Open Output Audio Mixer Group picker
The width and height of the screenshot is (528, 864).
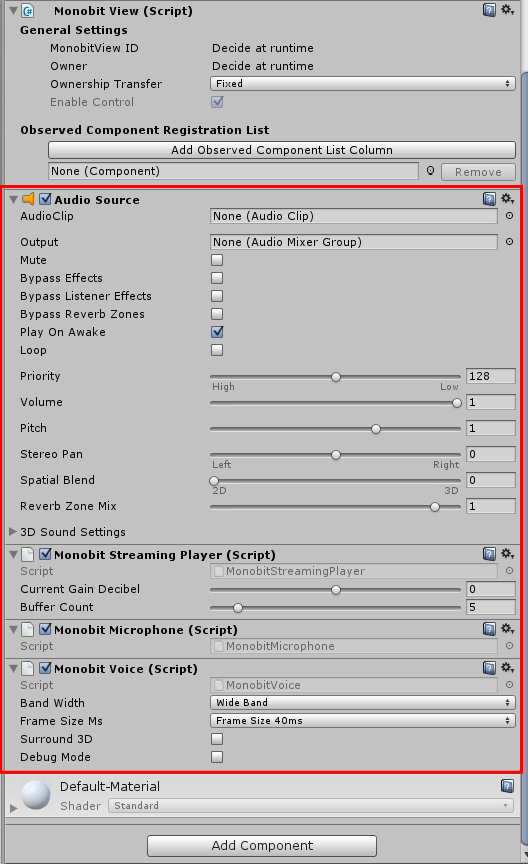(509, 242)
